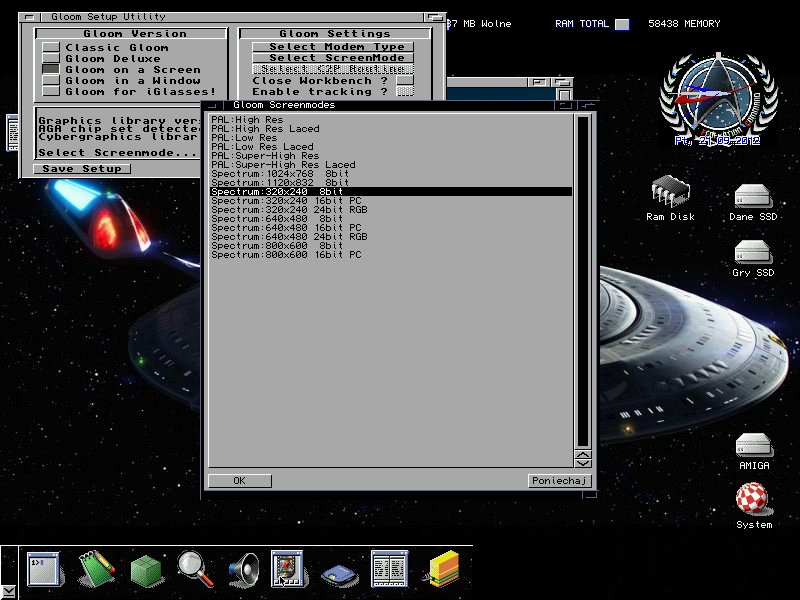Click the picture frame dock icon

point(287,568)
